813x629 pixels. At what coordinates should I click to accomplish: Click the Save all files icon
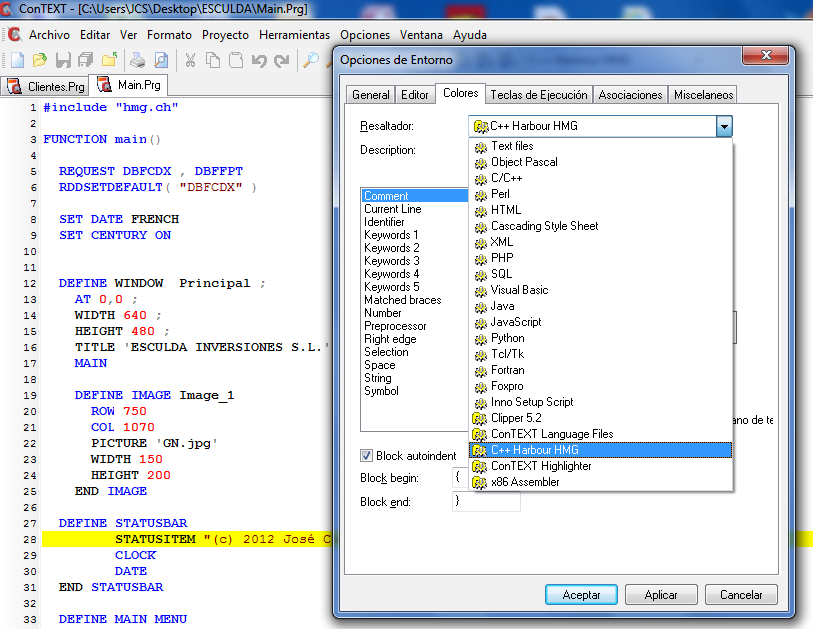click(86, 60)
